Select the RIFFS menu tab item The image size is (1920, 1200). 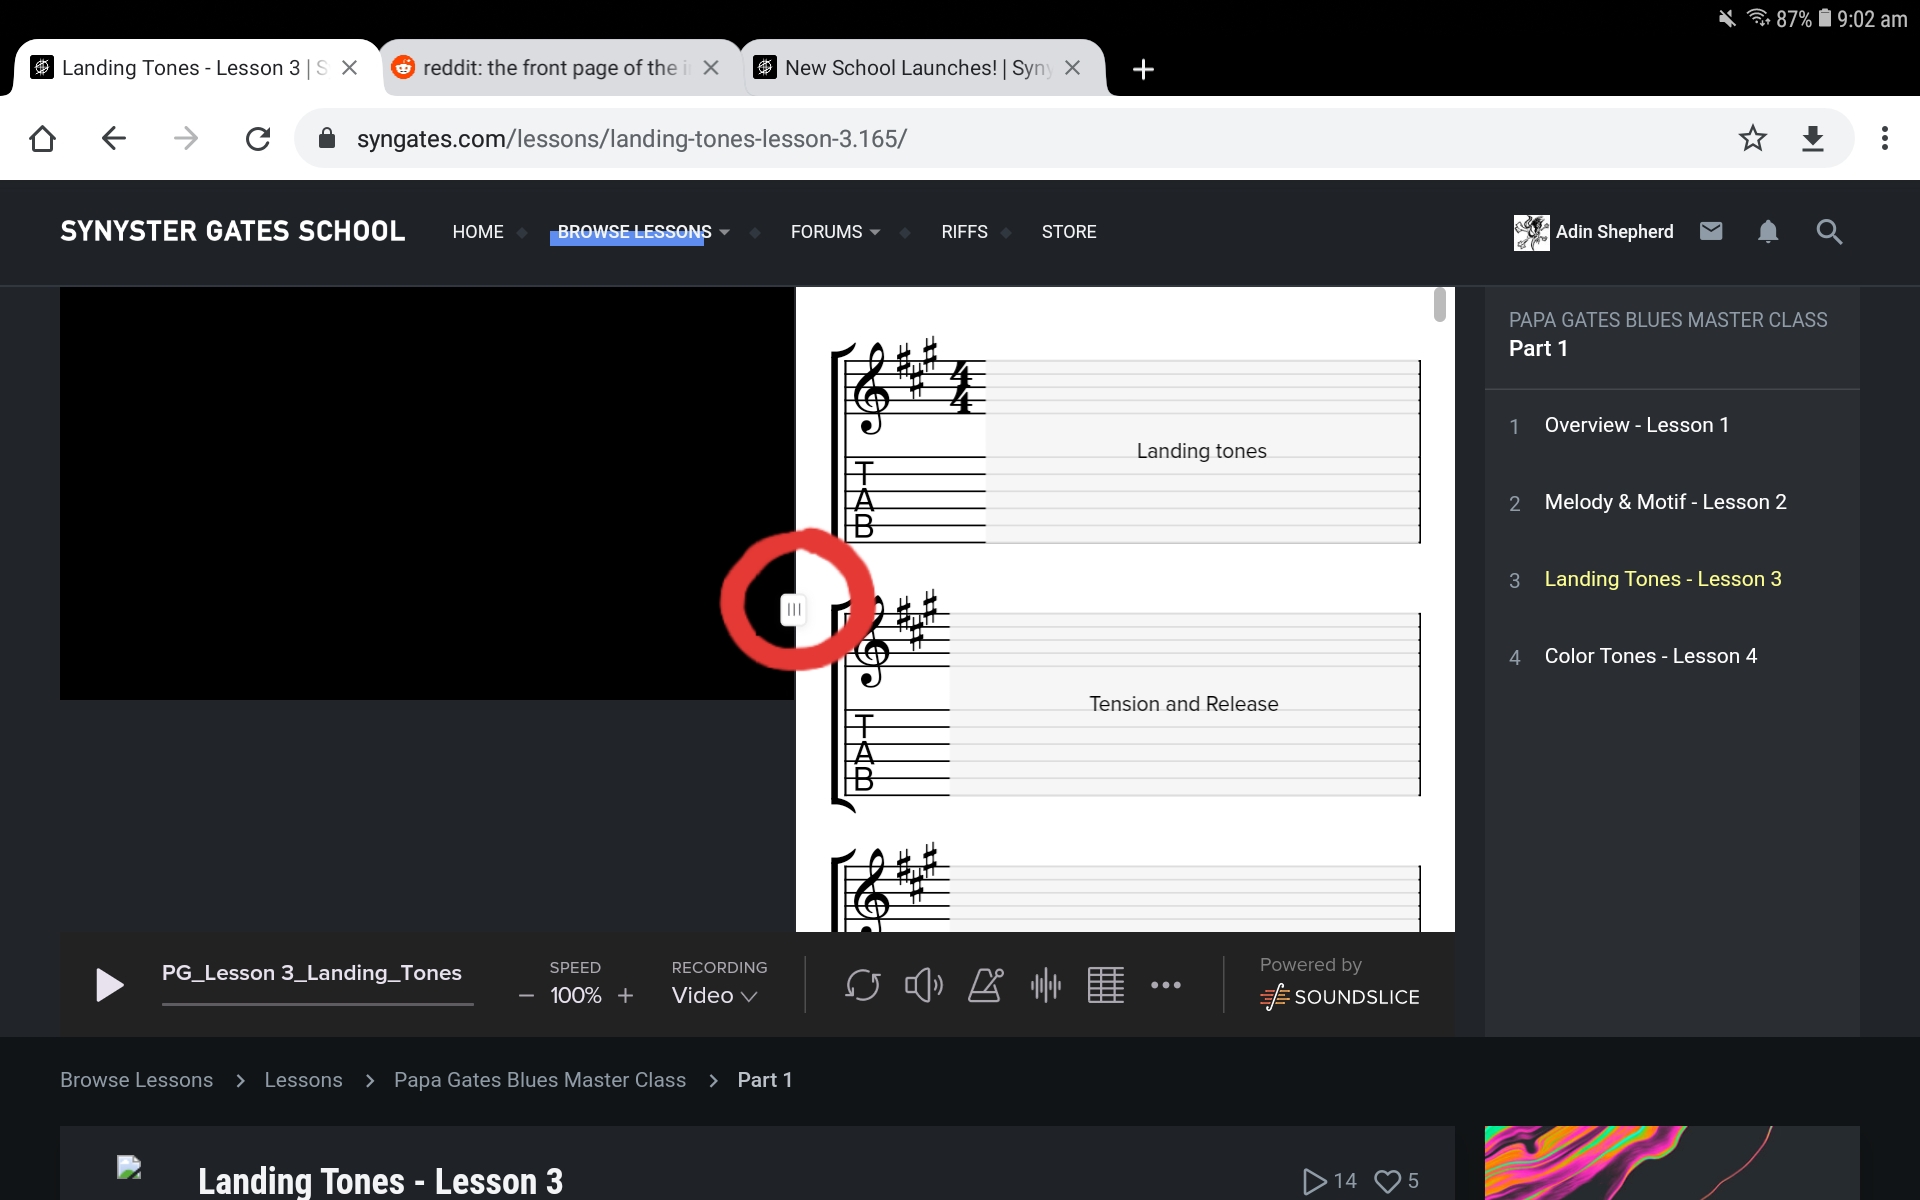[963, 231]
